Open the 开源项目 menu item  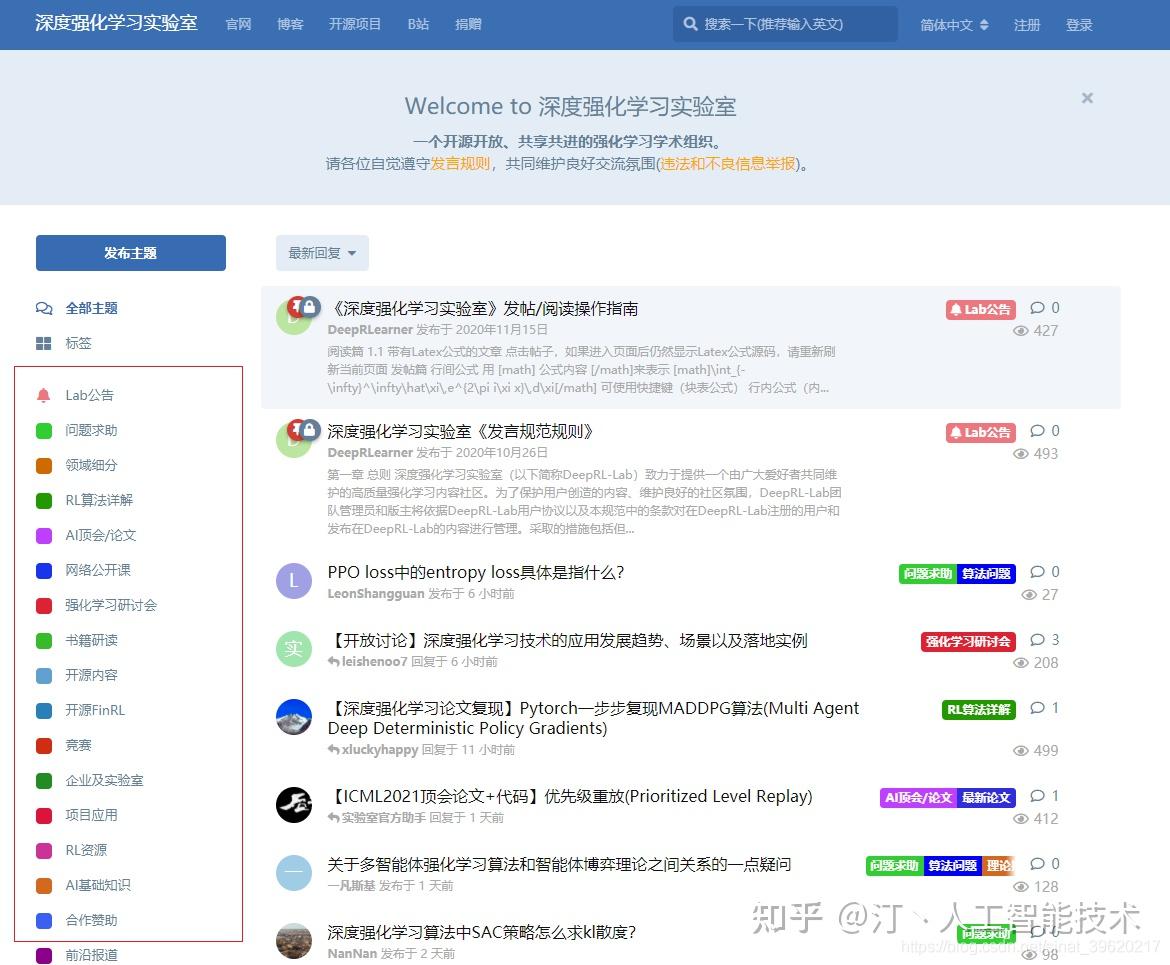(354, 24)
